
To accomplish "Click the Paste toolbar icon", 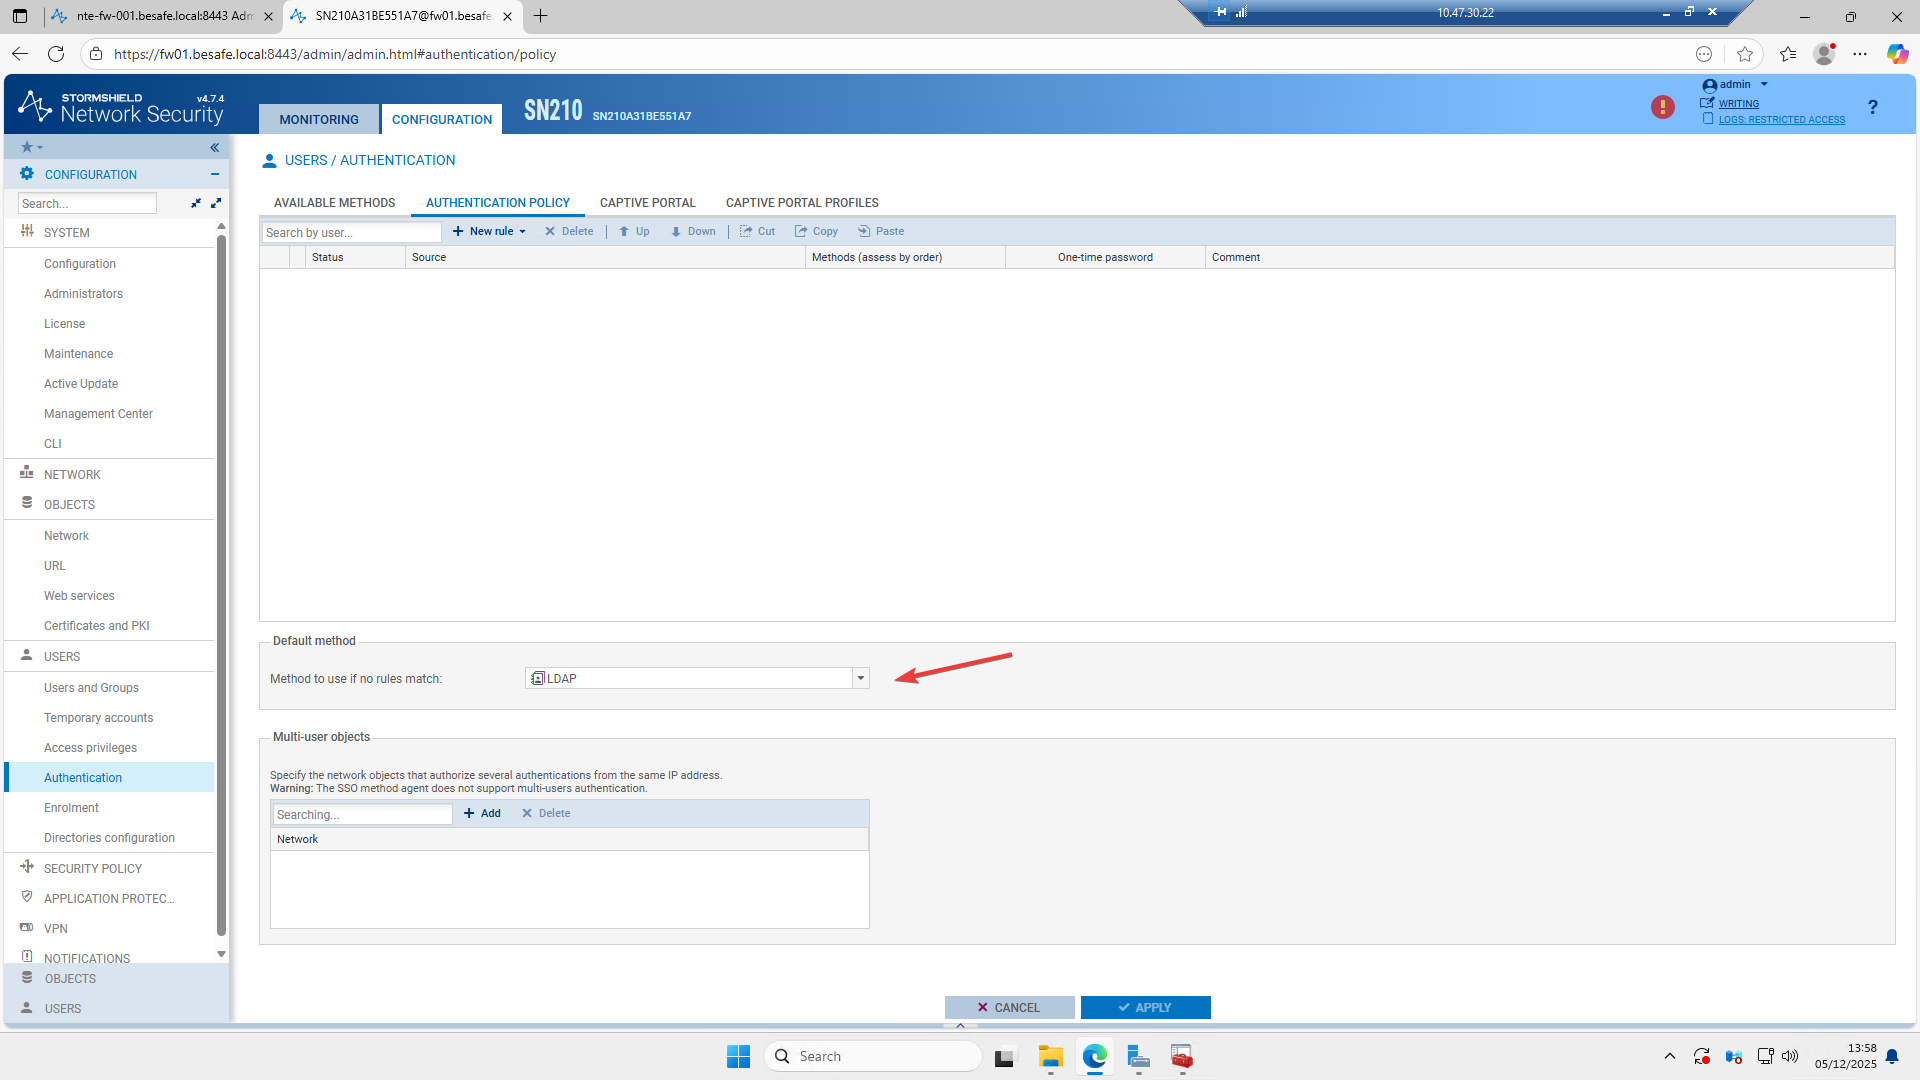I will pyautogui.click(x=880, y=231).
